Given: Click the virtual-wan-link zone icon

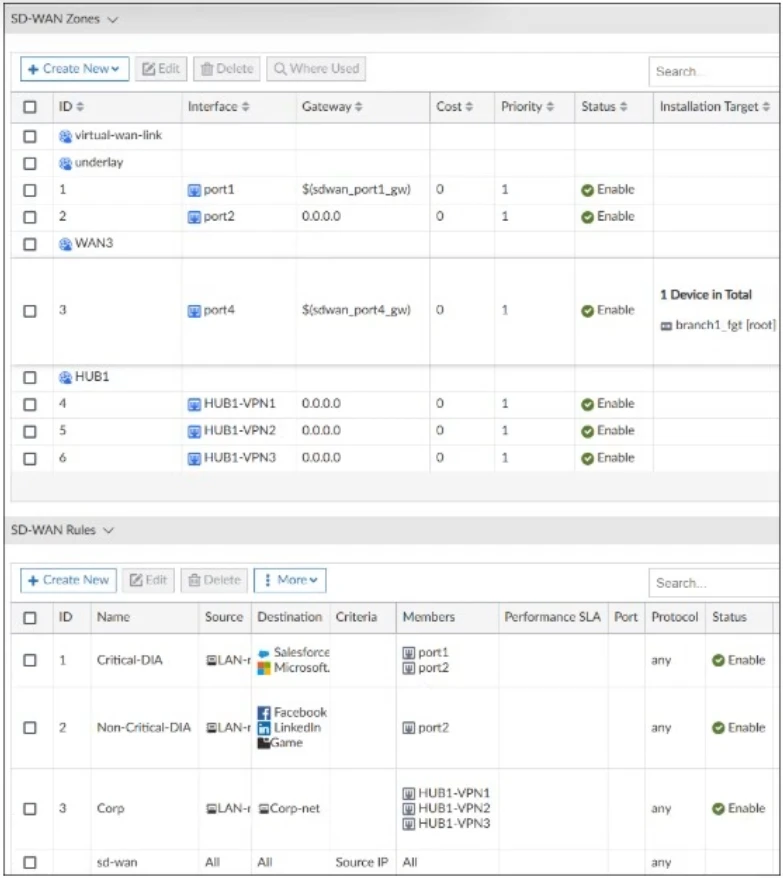Looking at the screenshot, I should pyautogui.click(x=66, y=135).
